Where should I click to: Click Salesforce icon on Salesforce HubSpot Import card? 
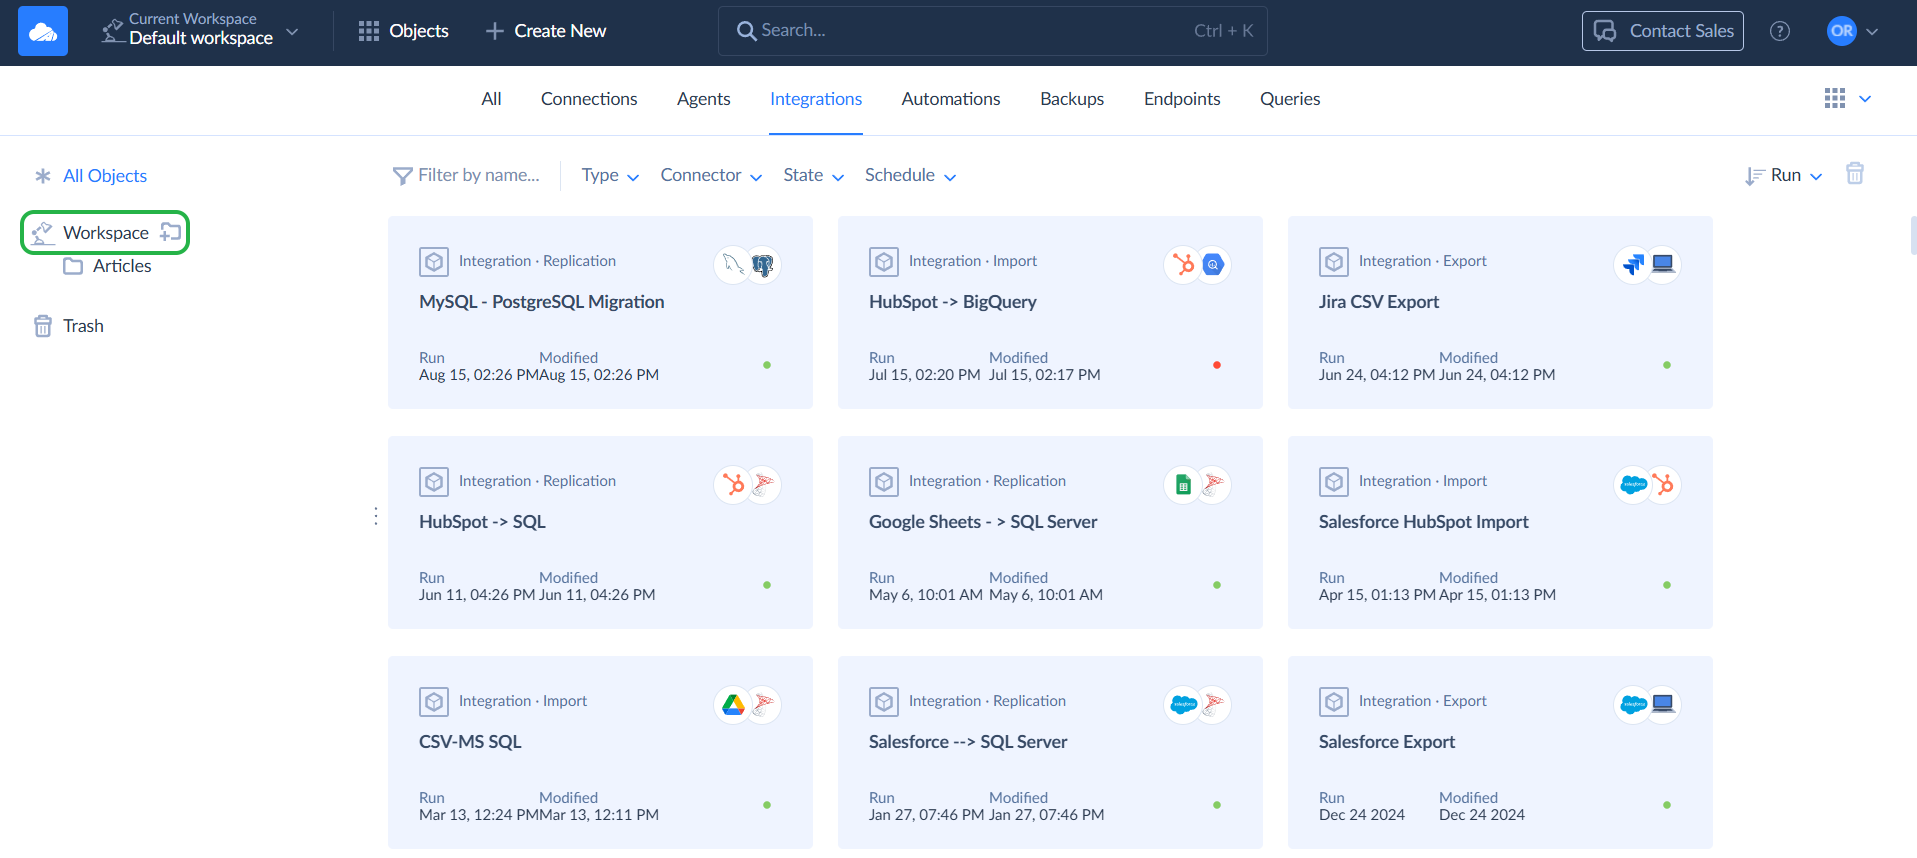(1633, 485)
